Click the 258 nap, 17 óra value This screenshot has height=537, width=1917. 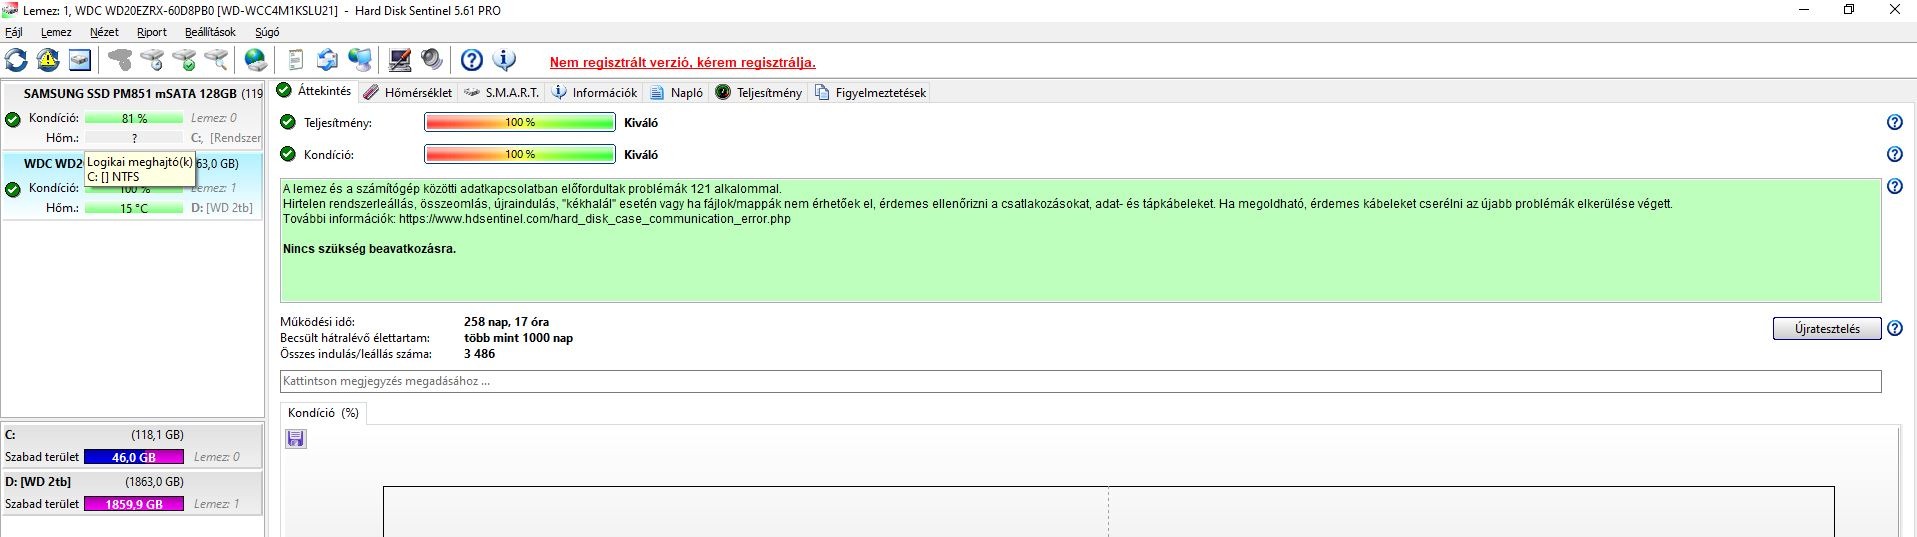pos(506,322)
